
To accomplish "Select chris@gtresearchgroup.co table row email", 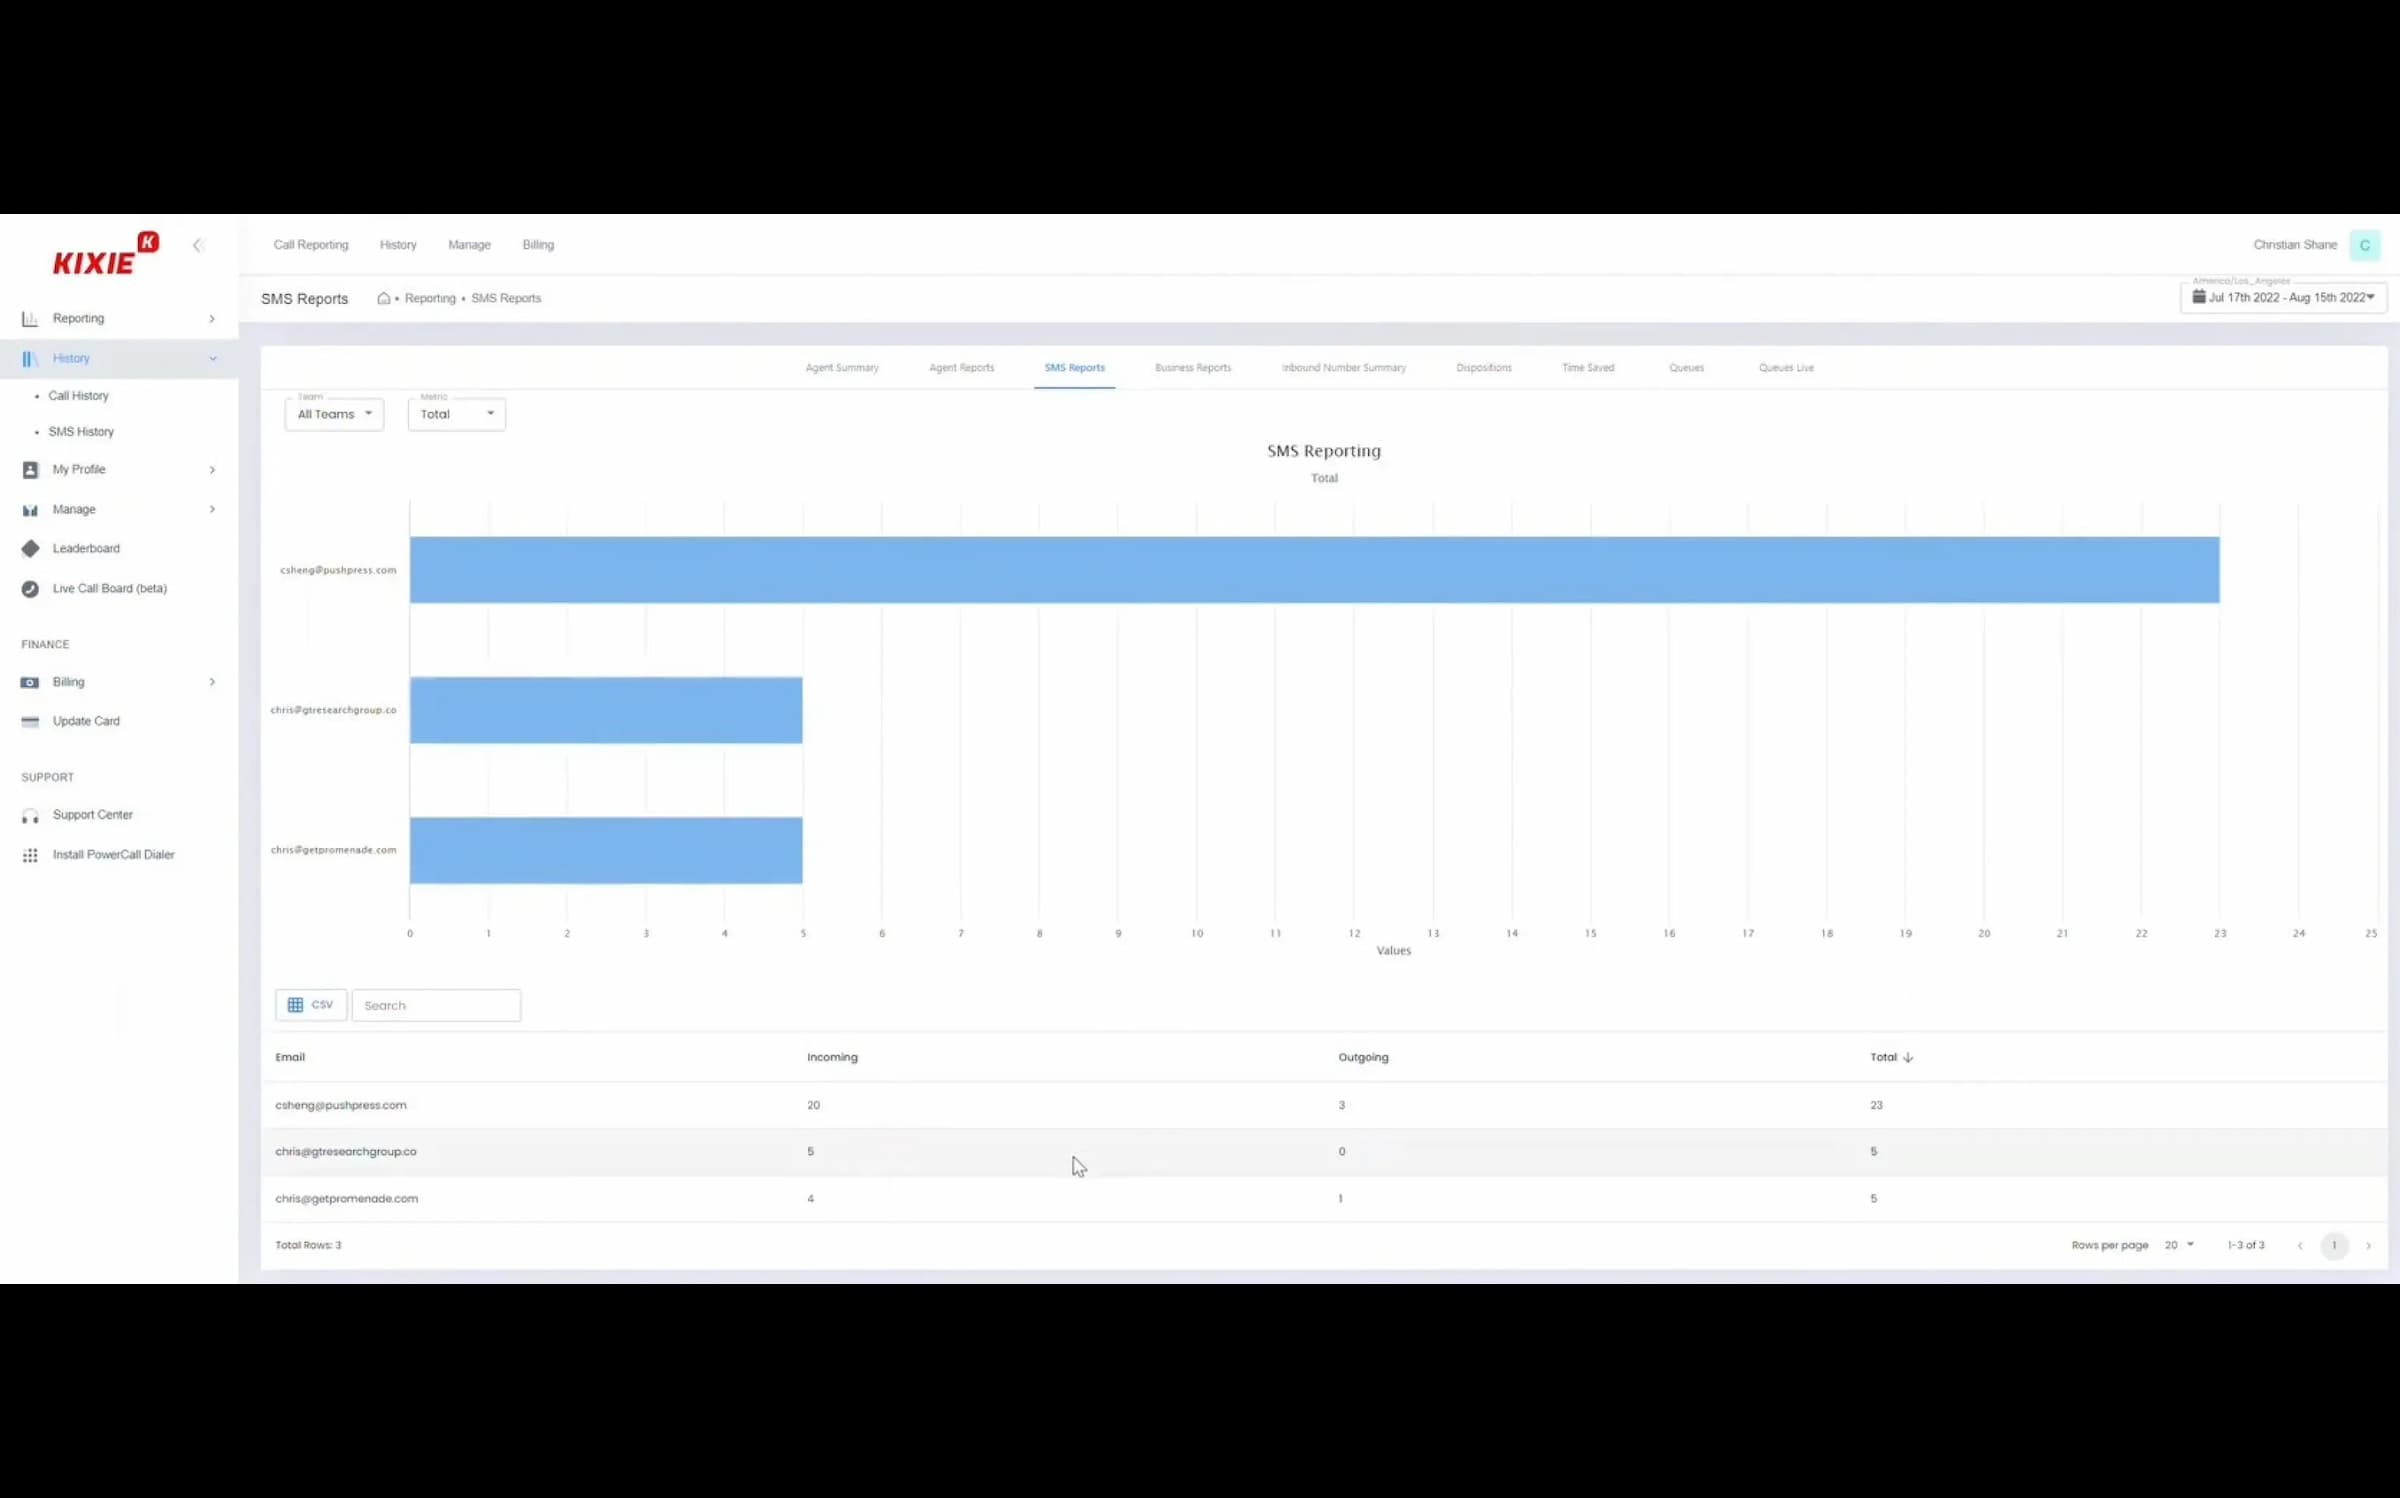I will coord(346,1151).
